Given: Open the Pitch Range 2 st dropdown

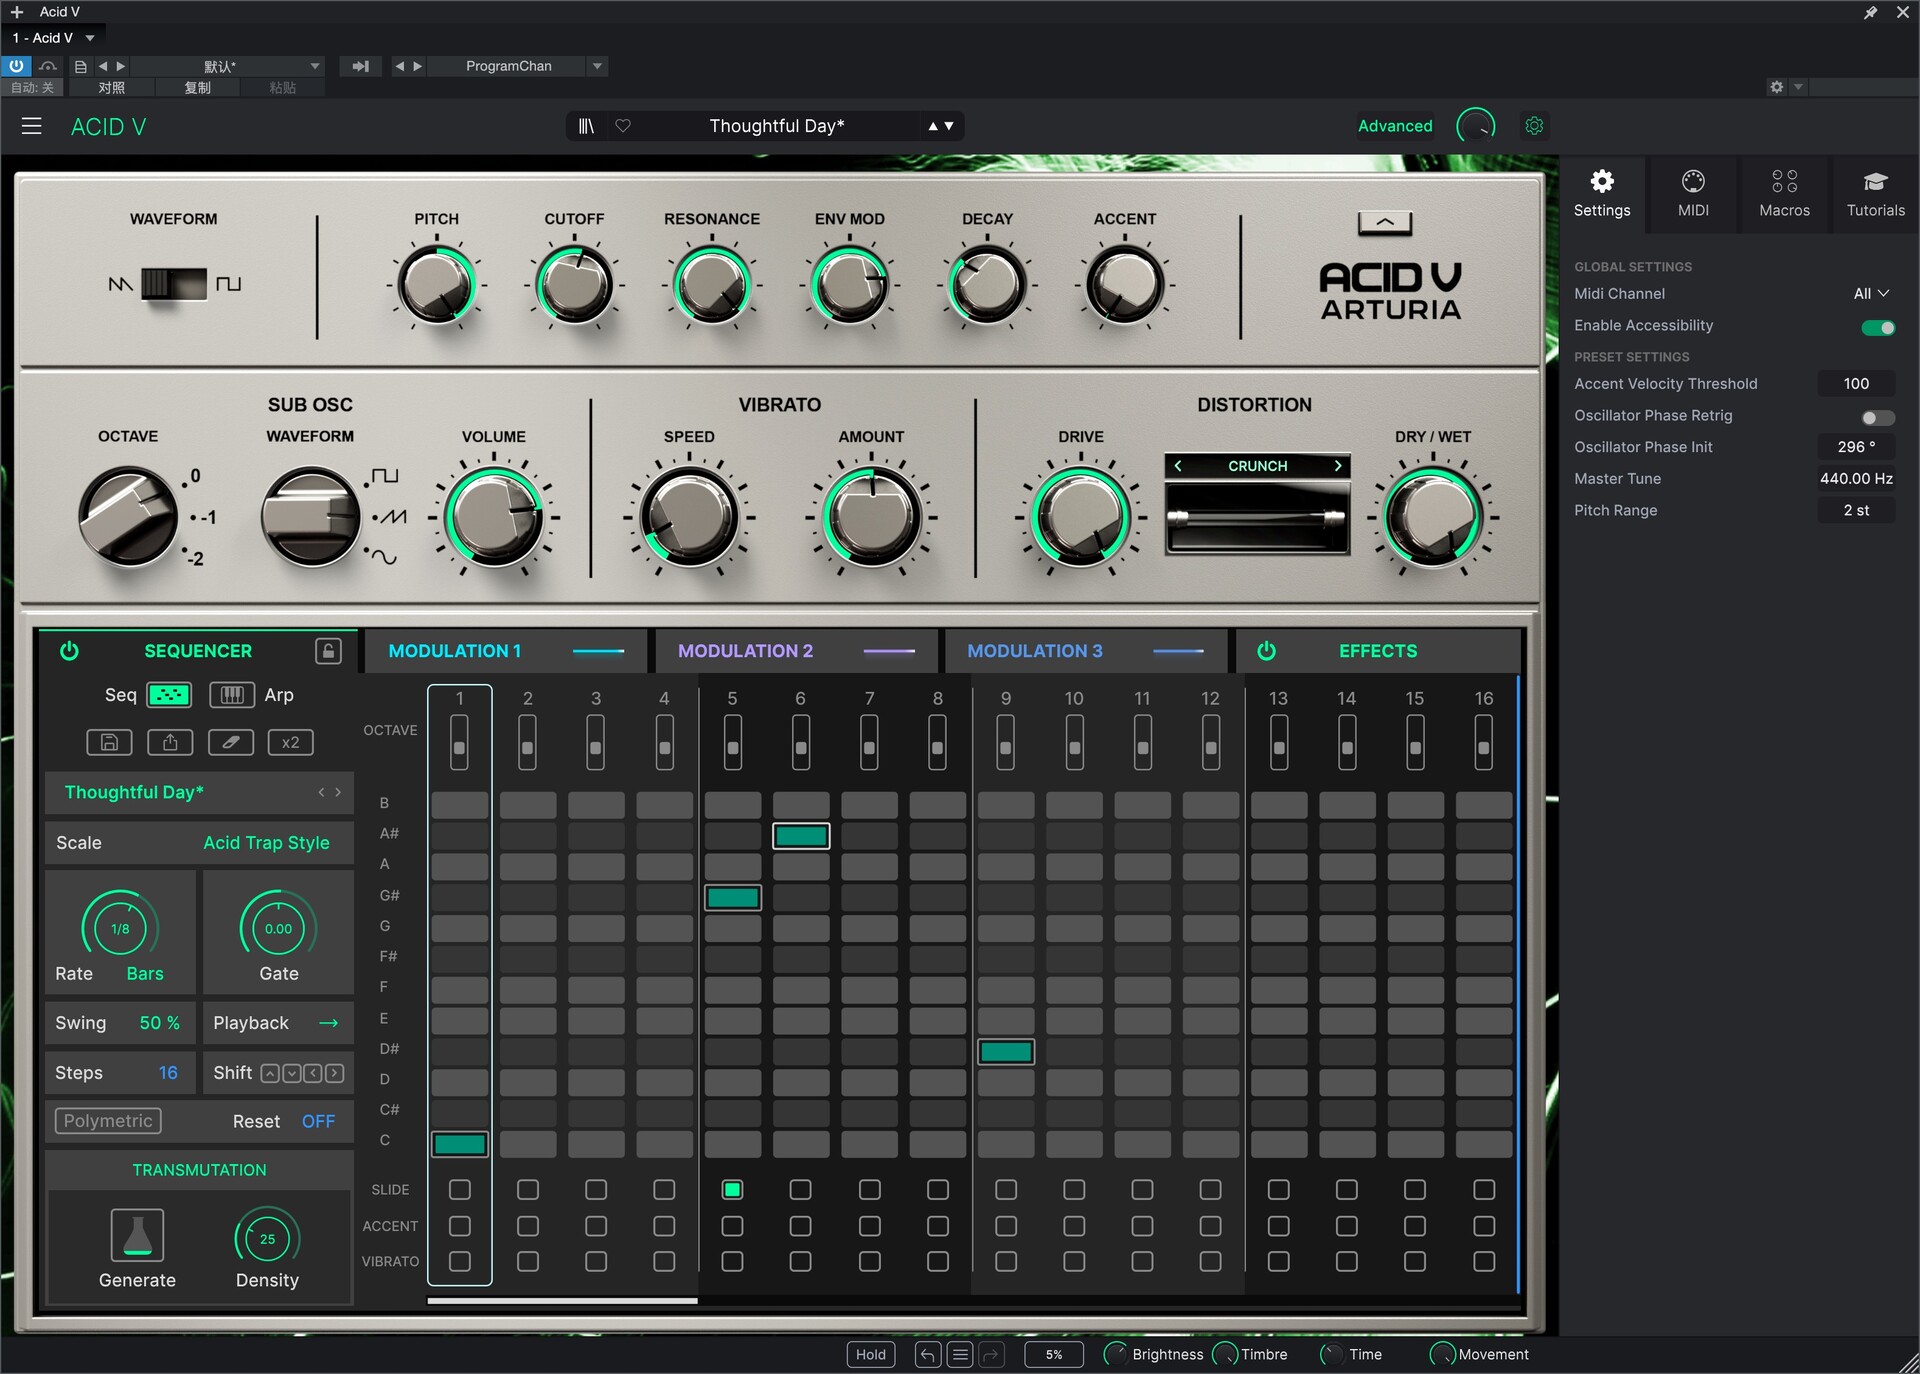Looking at the screenshot, I should 1856,510.
